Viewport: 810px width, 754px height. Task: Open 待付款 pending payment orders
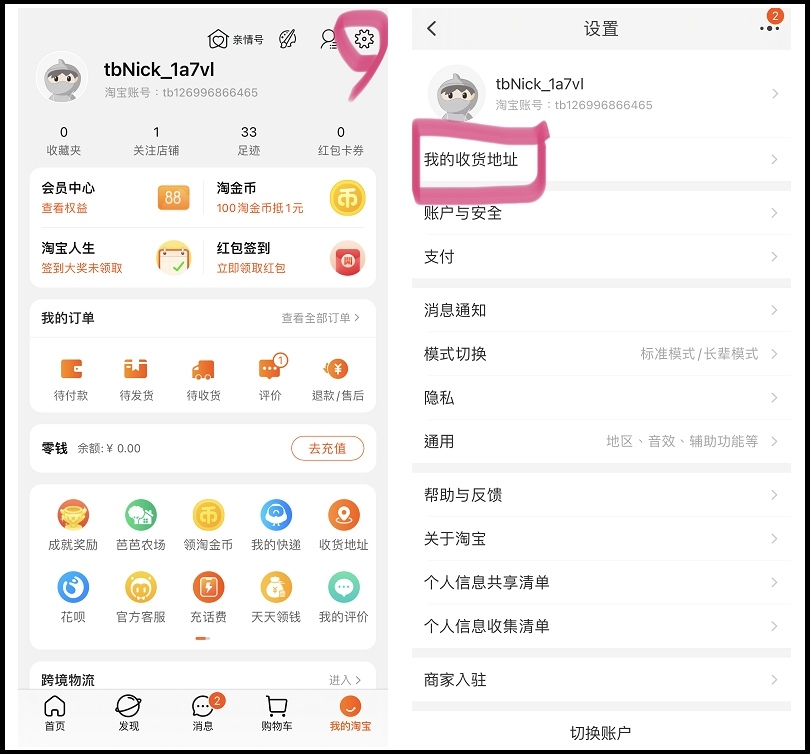[71, 380]
